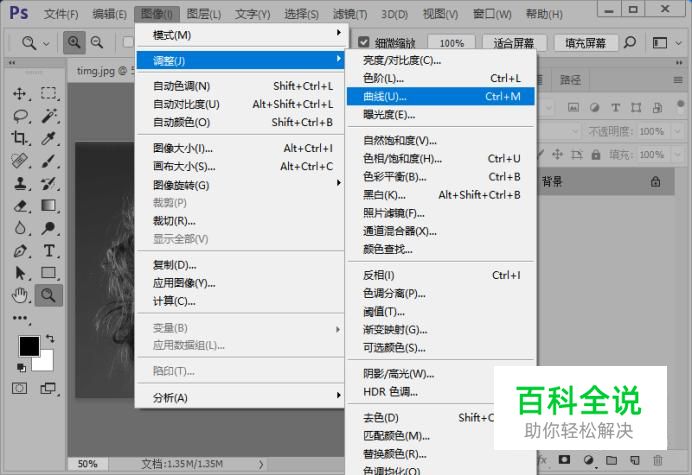Toggle the lock icon on 背景 layer
The height and width of the screenshot is (475, 692).
[x=655, y=181]
